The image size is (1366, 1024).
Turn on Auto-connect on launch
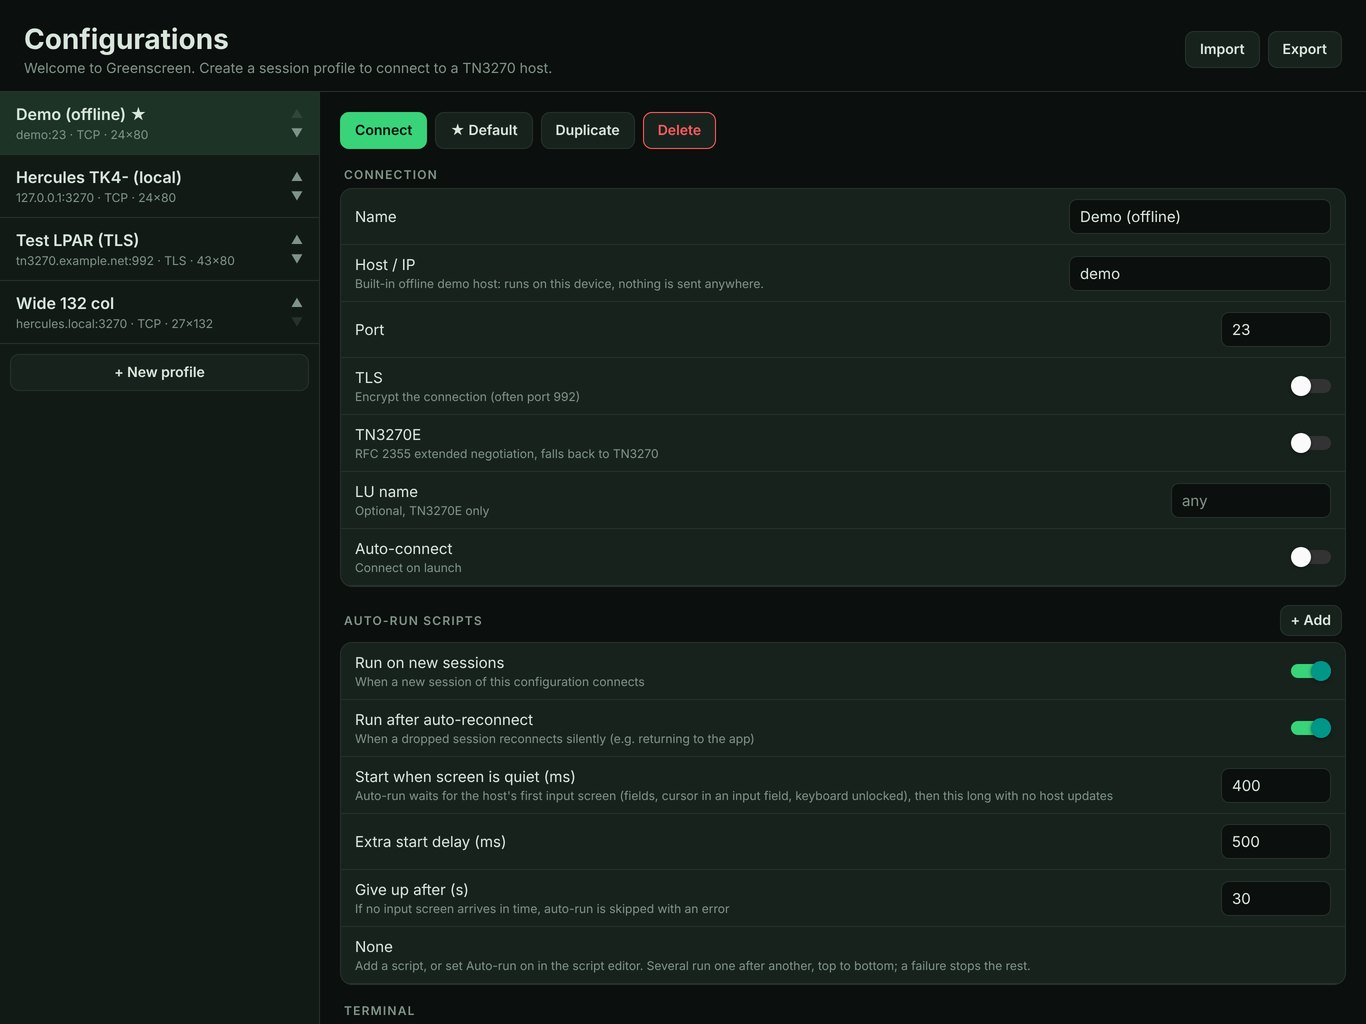[1310, 557]
